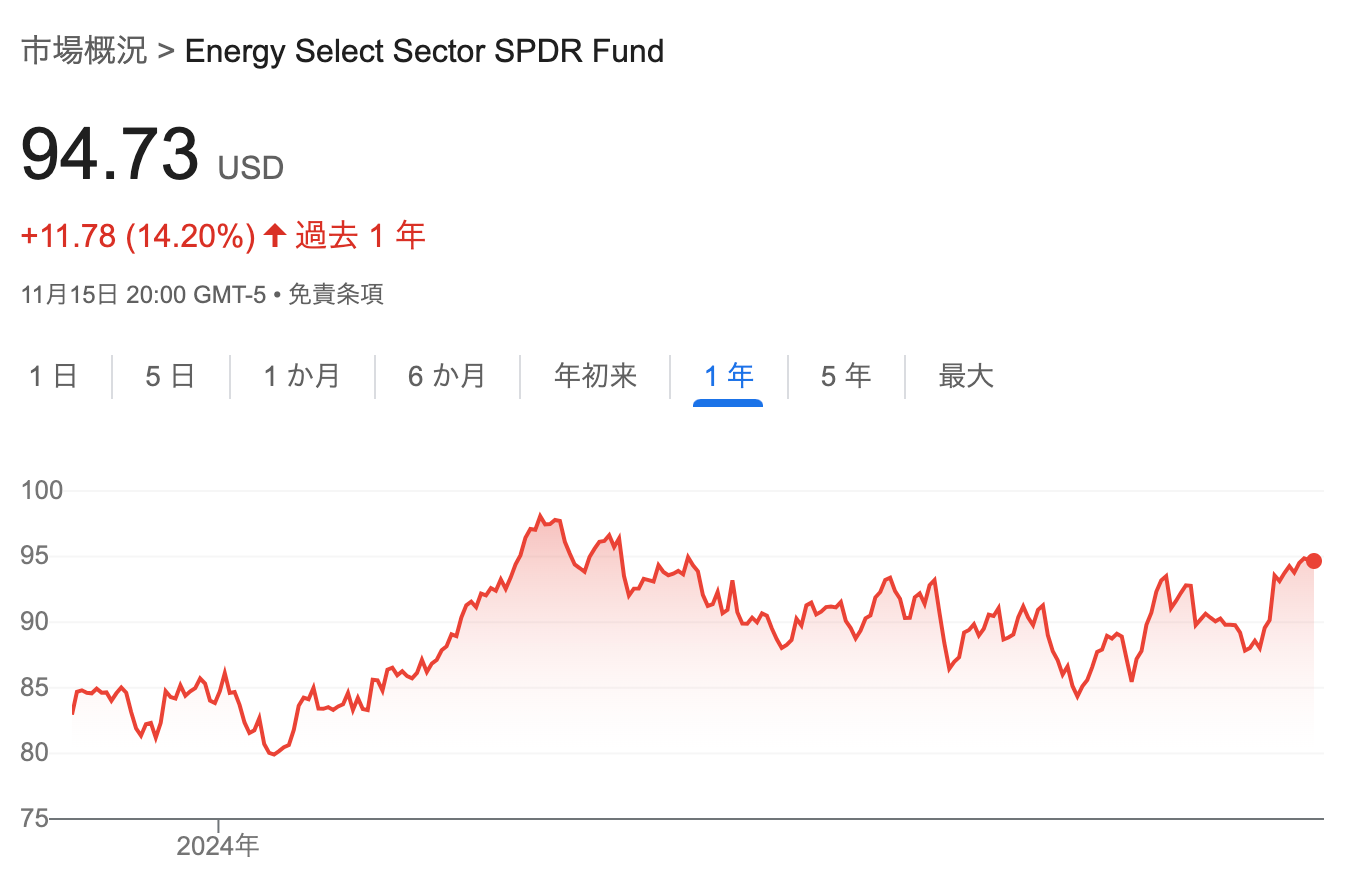Click the 94.73 price figure
1366x888 pixels.
pyautogui.click(x=110, y=155)
